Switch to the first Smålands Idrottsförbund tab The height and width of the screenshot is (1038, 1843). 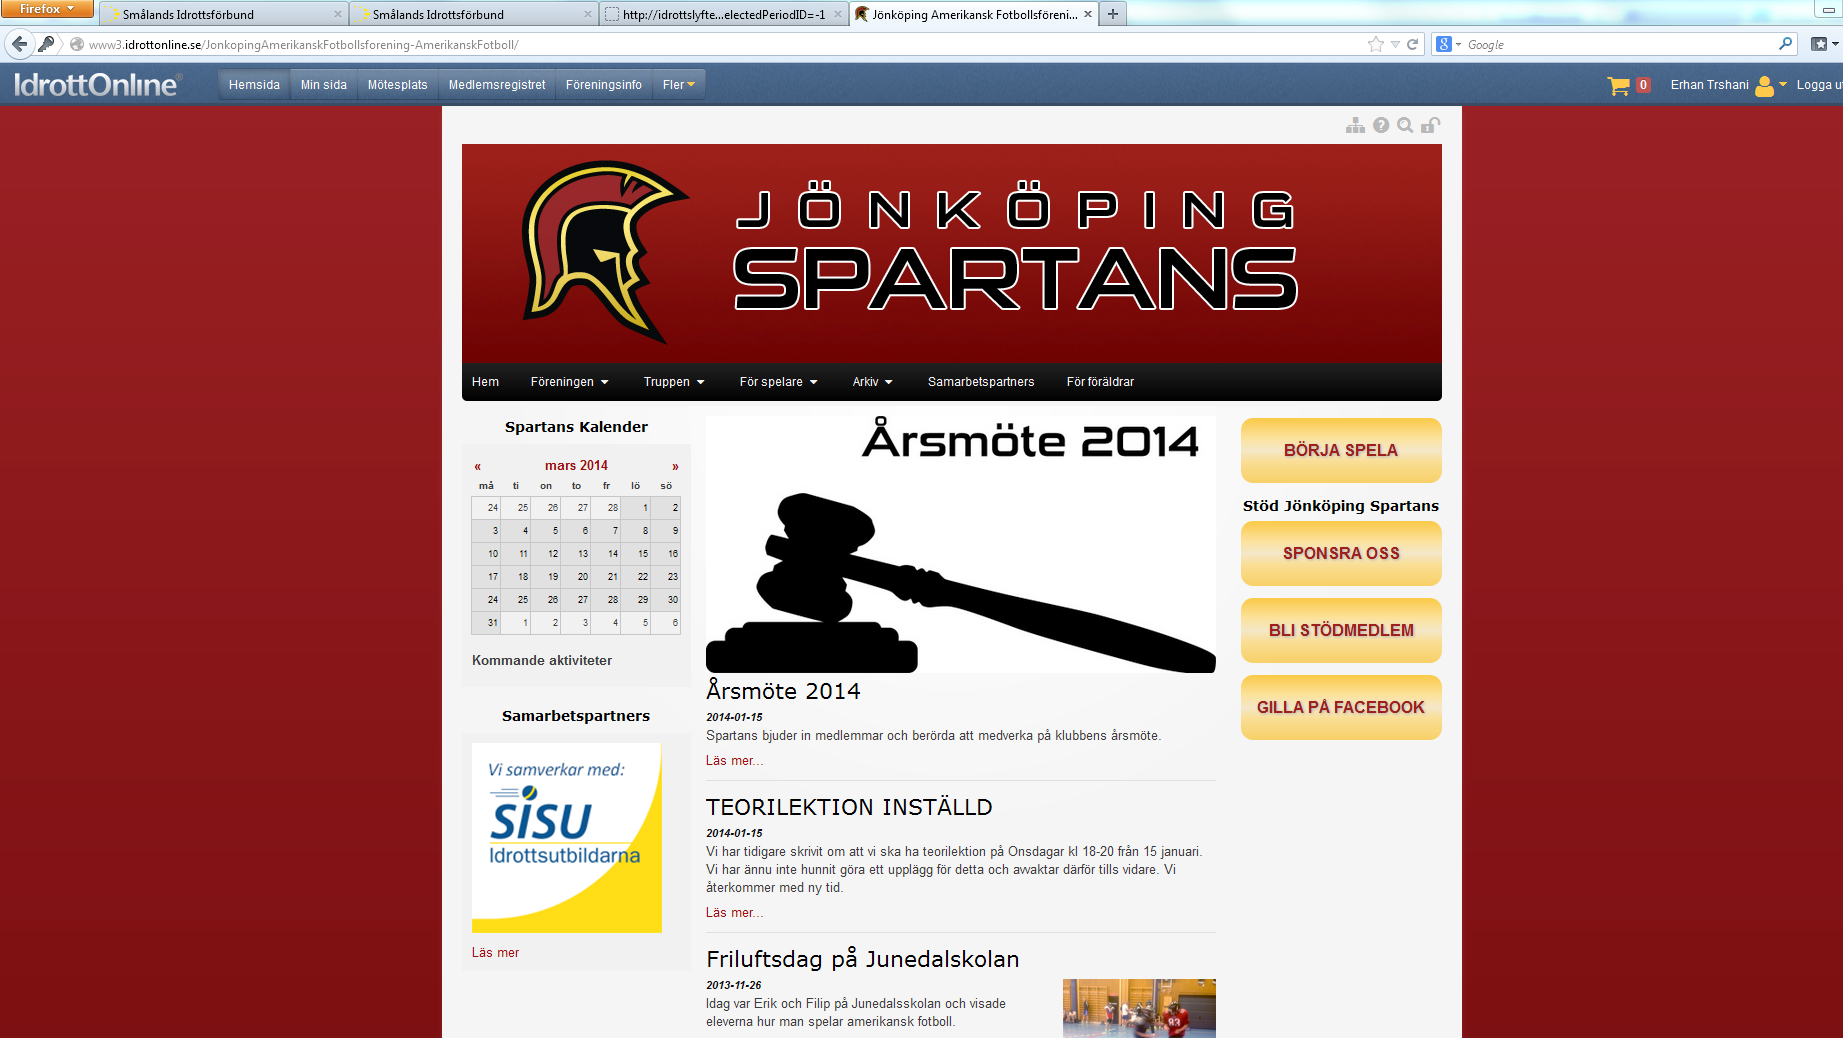tap(224, 14)
